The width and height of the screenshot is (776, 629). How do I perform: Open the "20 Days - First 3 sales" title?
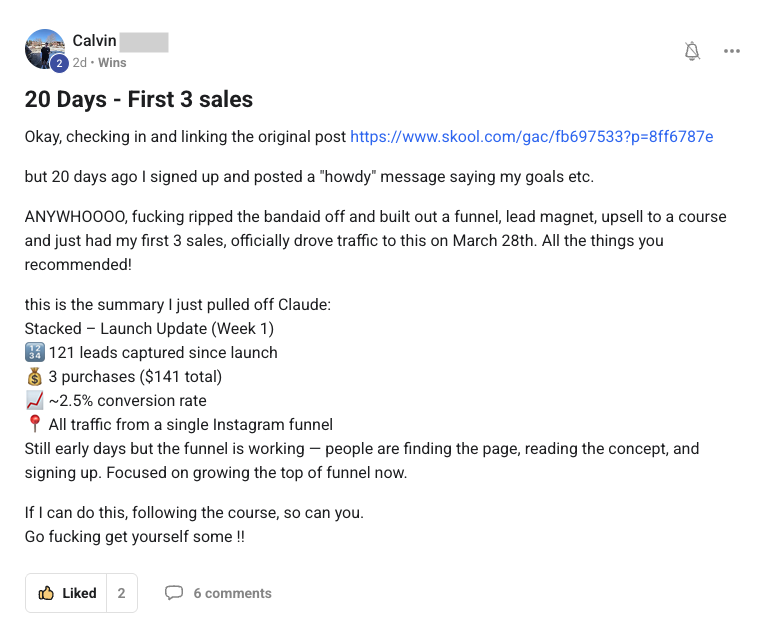click(x=138, y=99)
